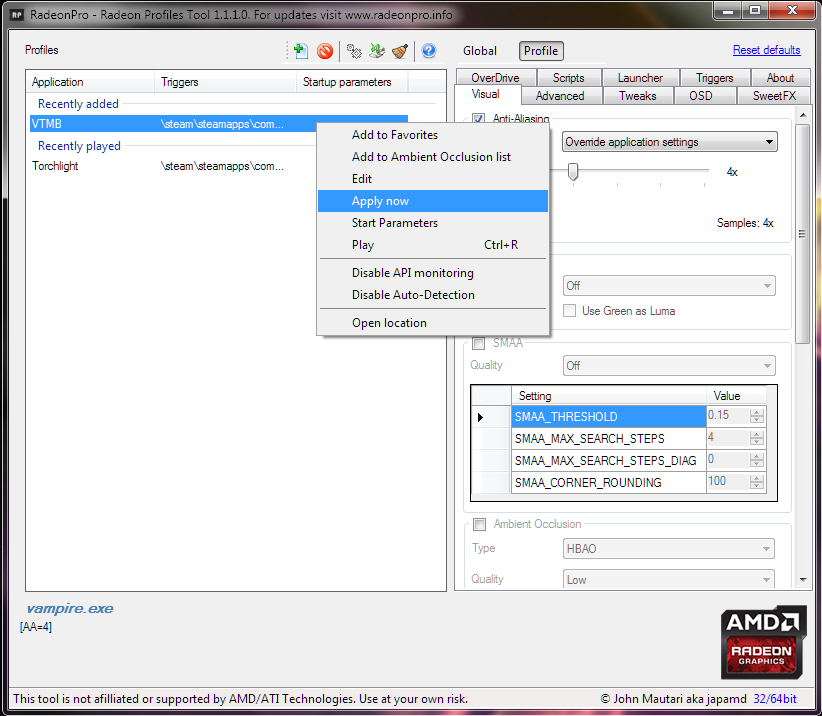Image resolution: width=822 pixels, height=716 pixels.
Task: Select Disable API monitoring
Action: tap(413, 273)
